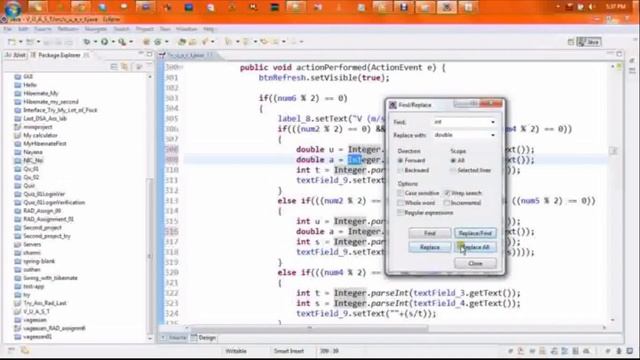Switch to the Package Explorer tab
640x360 pixels.
[x=60, y=55]
